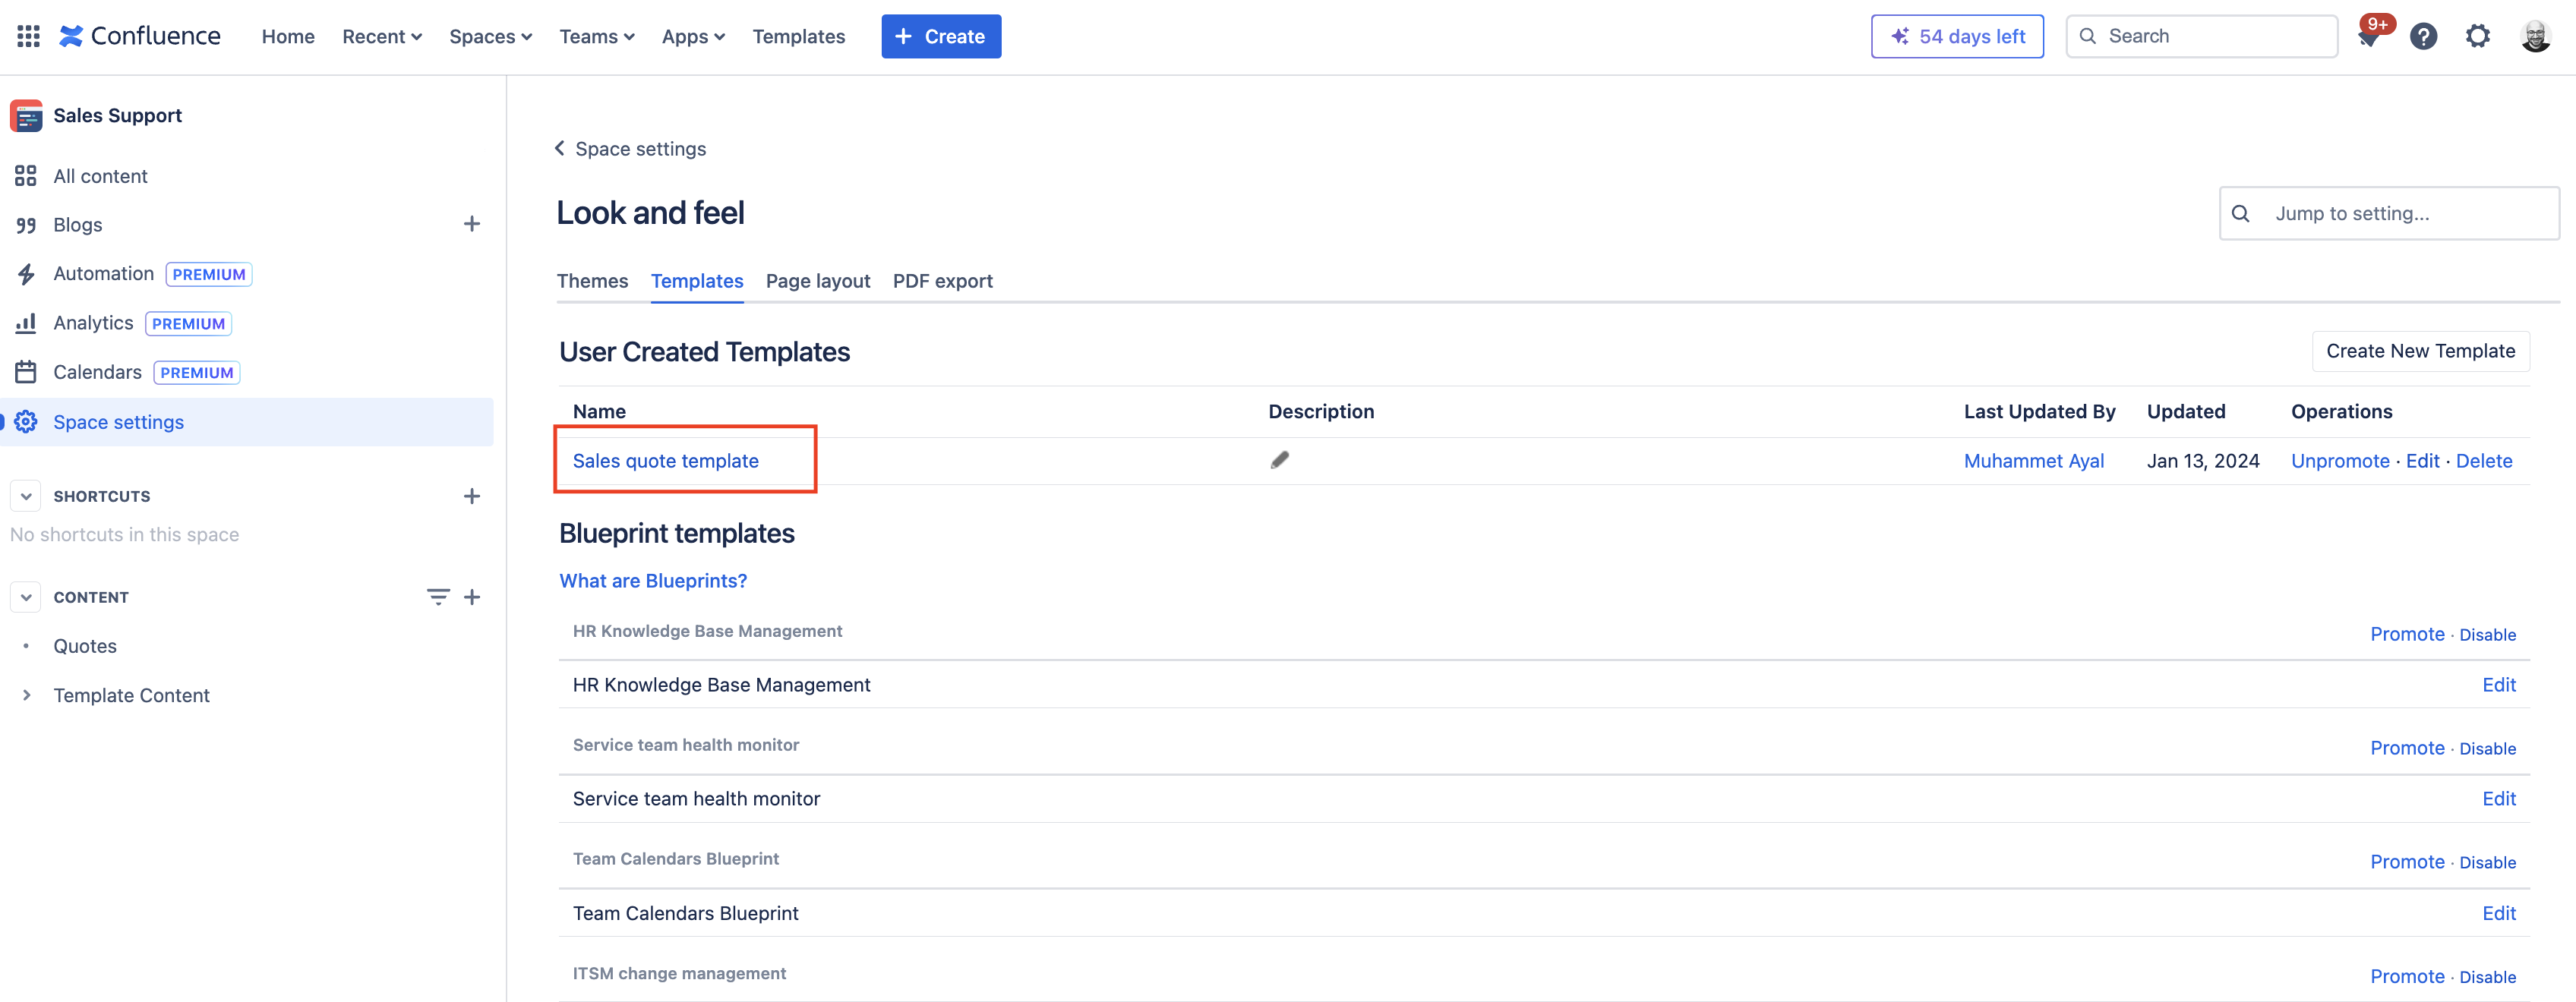Unpromote the Sales quote template
This screenshot has width=2576, height=1002.
[2339, 461]
